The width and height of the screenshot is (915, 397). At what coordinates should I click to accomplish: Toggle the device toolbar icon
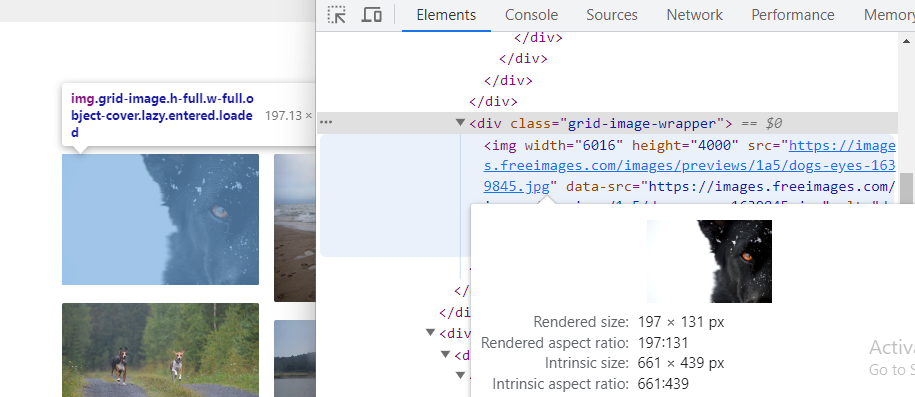tap(371, 15)
